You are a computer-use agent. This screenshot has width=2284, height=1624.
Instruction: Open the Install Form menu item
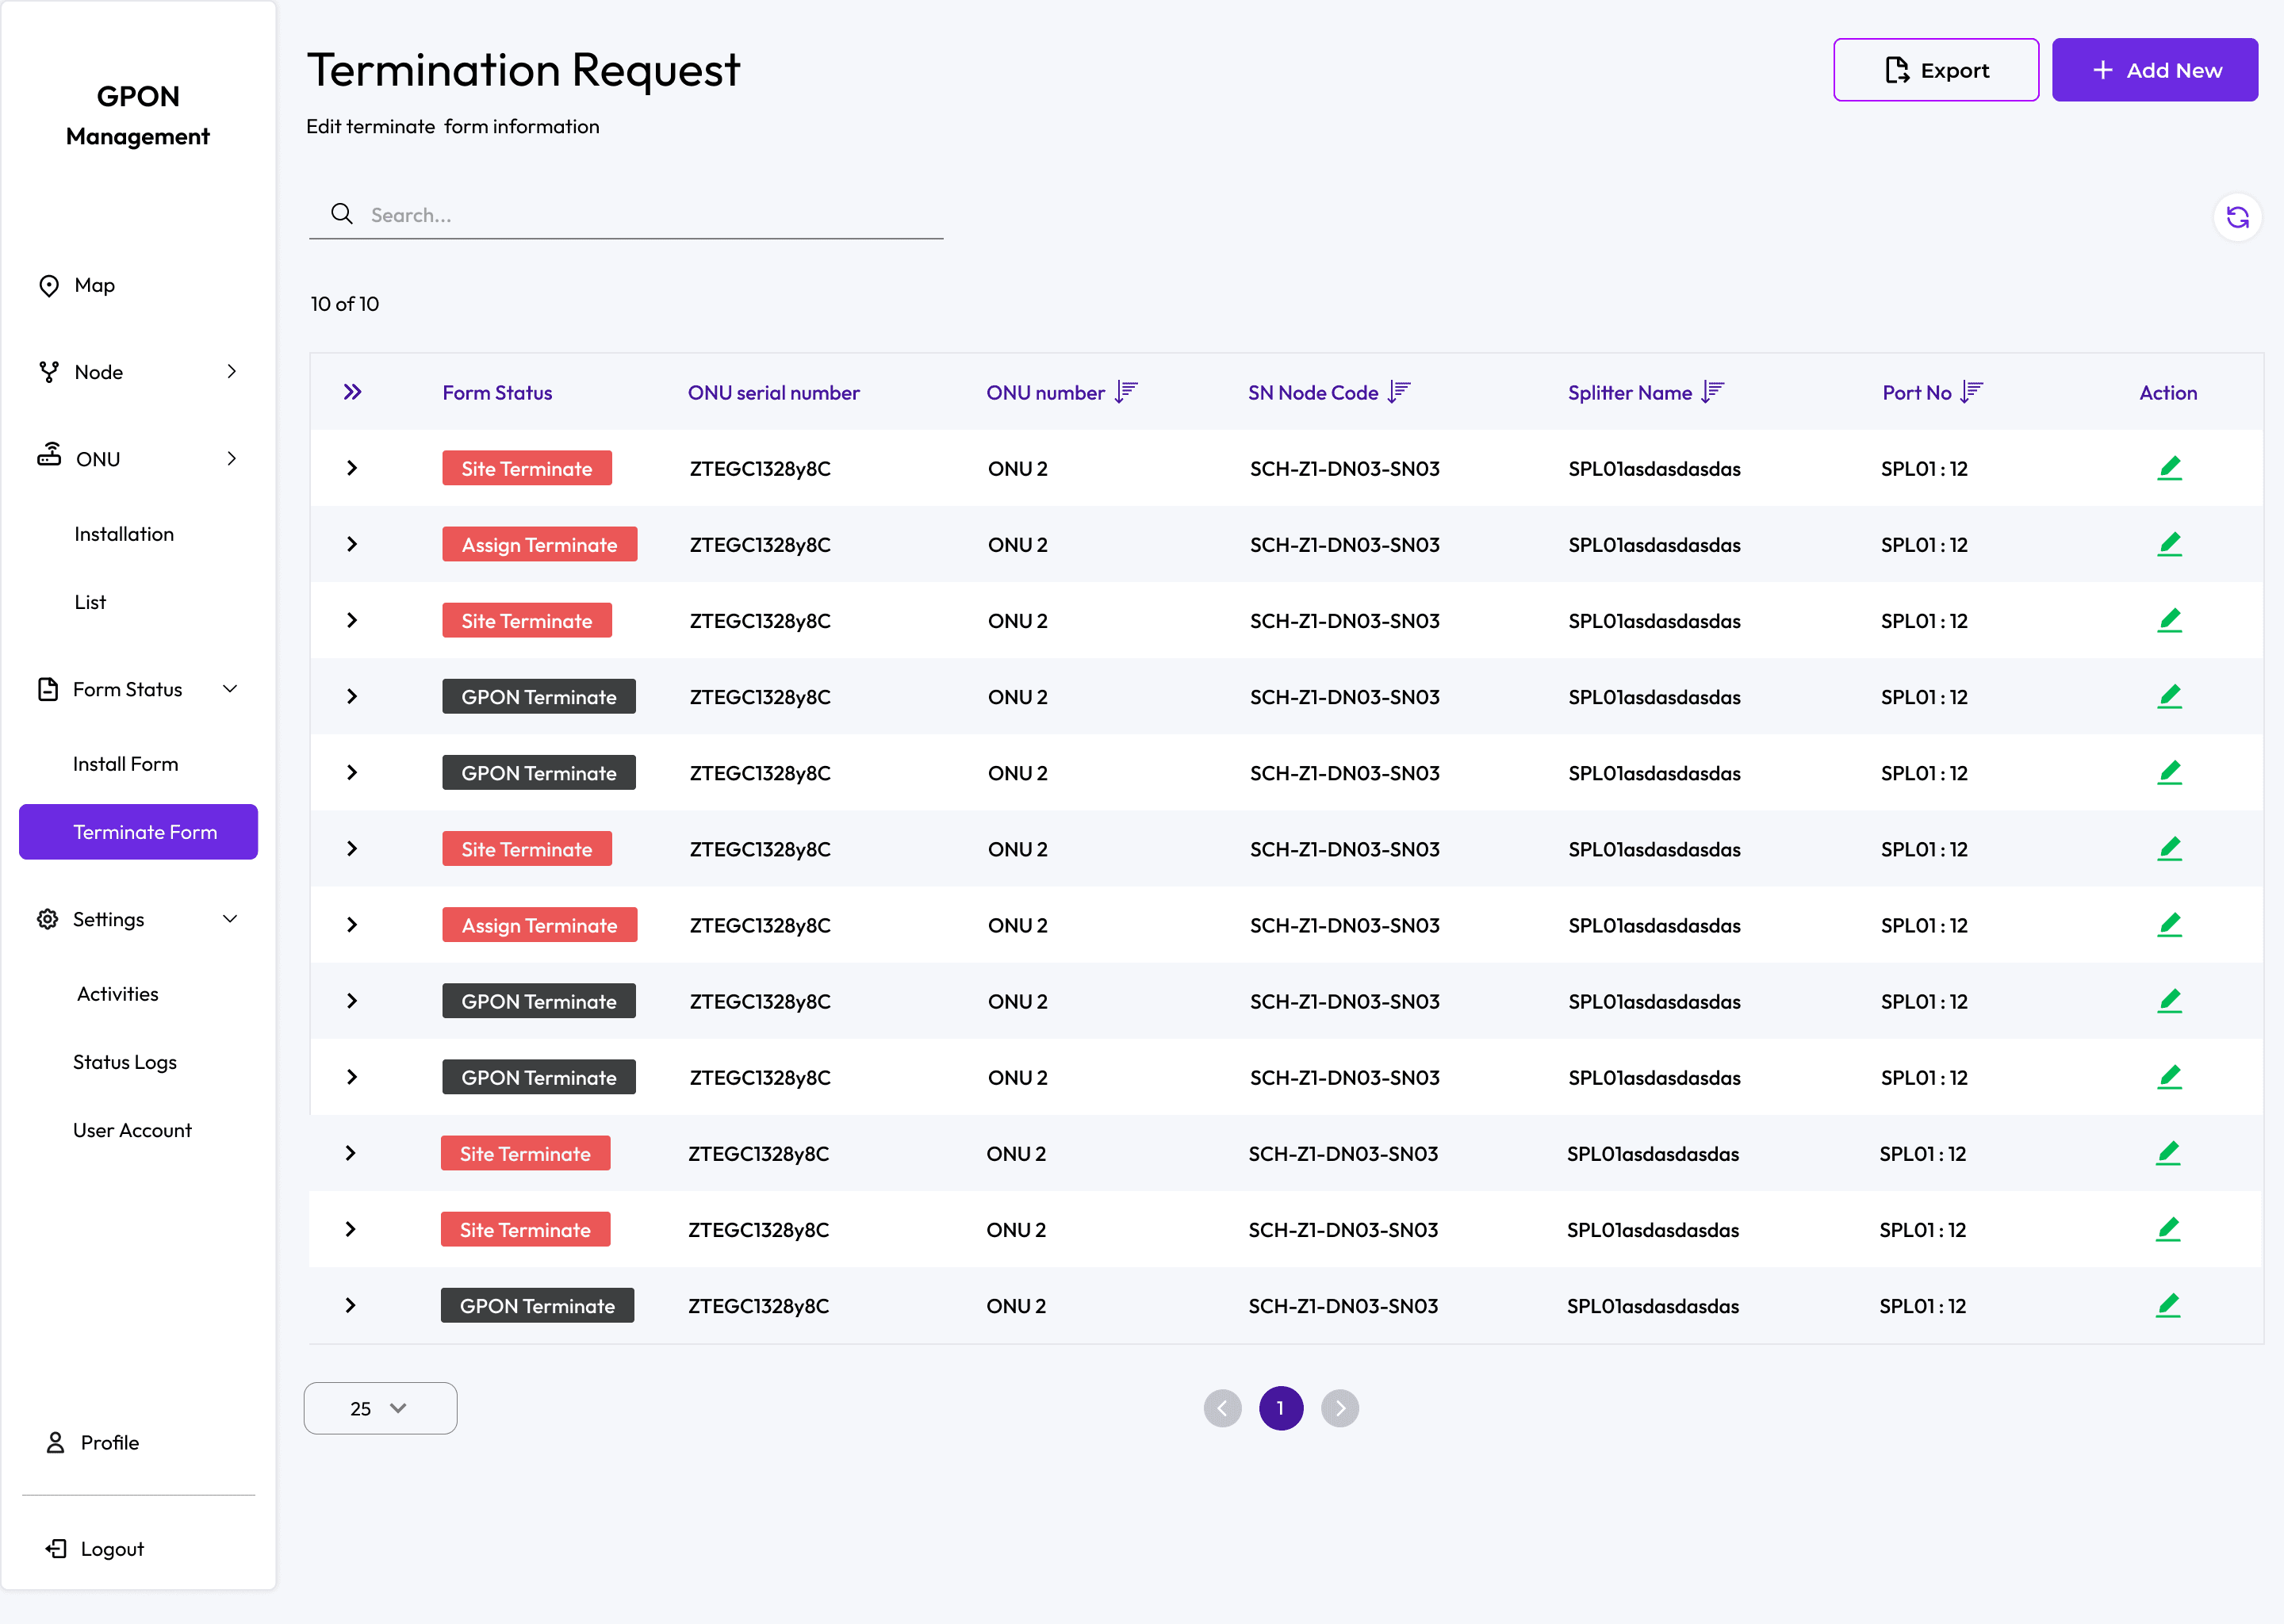click(126, 764)
